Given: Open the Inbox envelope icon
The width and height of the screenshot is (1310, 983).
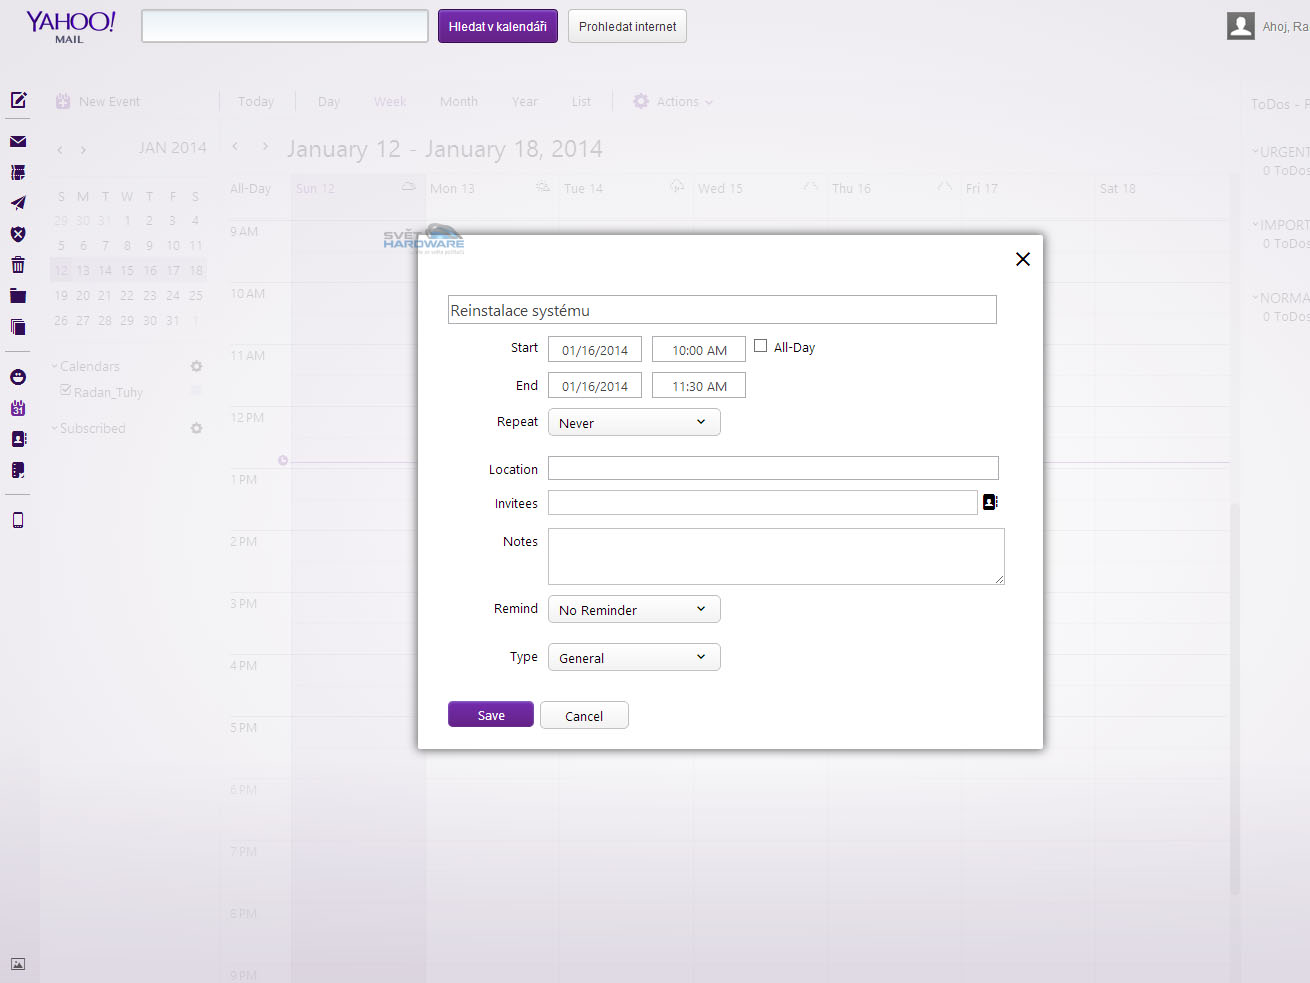Looking at the screenshot, I should 18,141.
